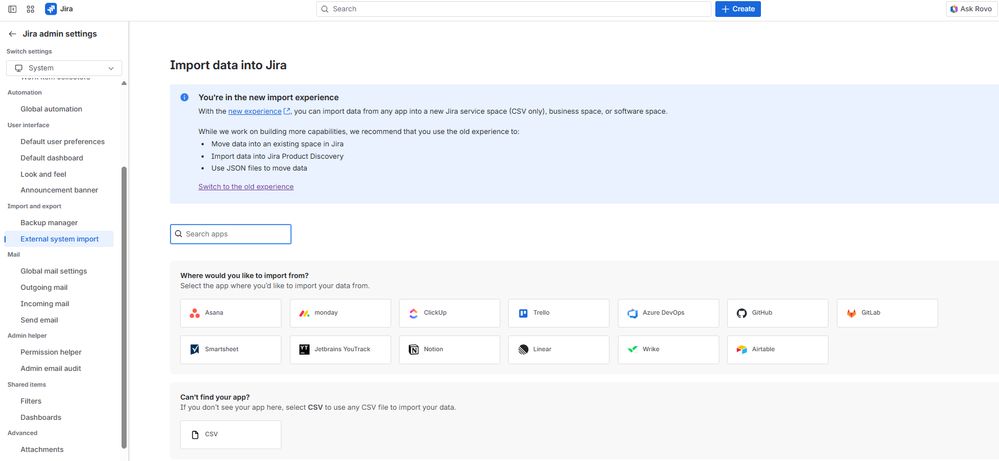Click the plus icon on Create button
Screen dimensions: 999x461
(x=725, y=9)
